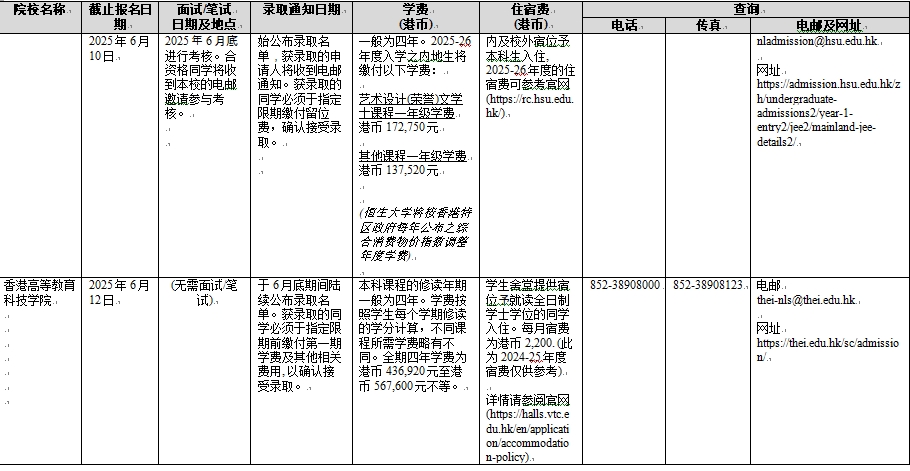
Task: Click the 学费(港币) column header
Action: 417,17
